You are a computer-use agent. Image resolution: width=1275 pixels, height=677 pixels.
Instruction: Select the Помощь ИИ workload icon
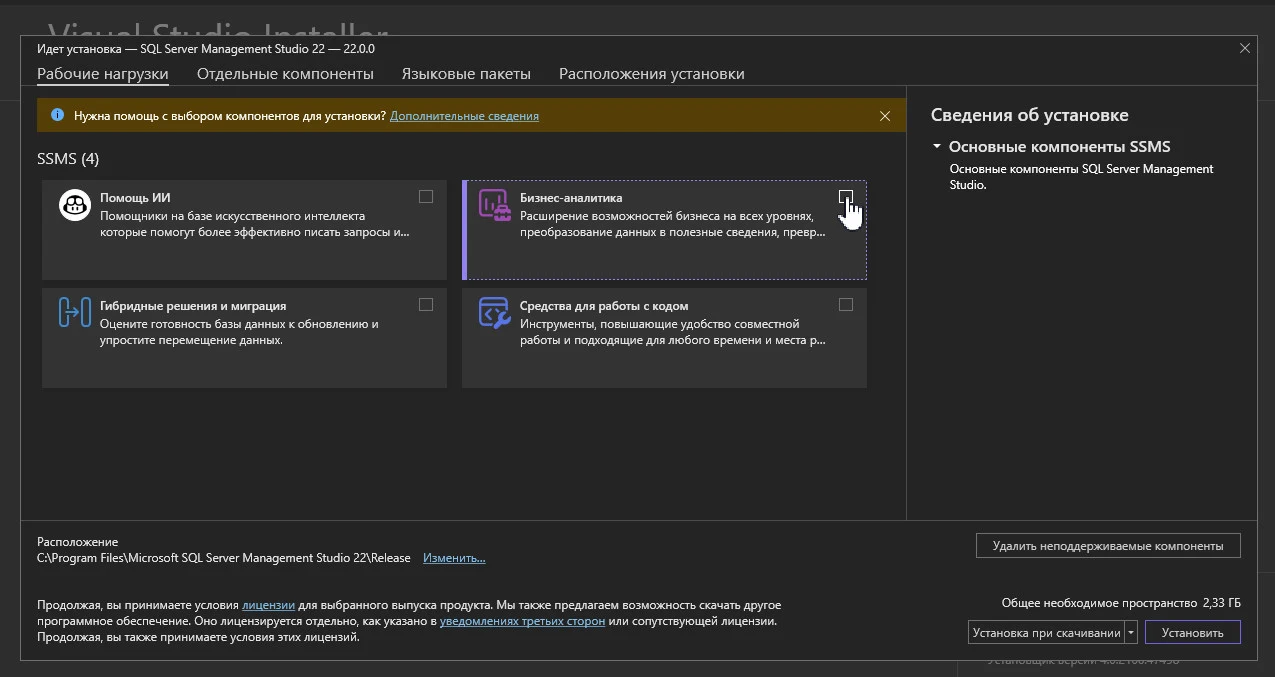pyautogui.click(x=75, y=205)
